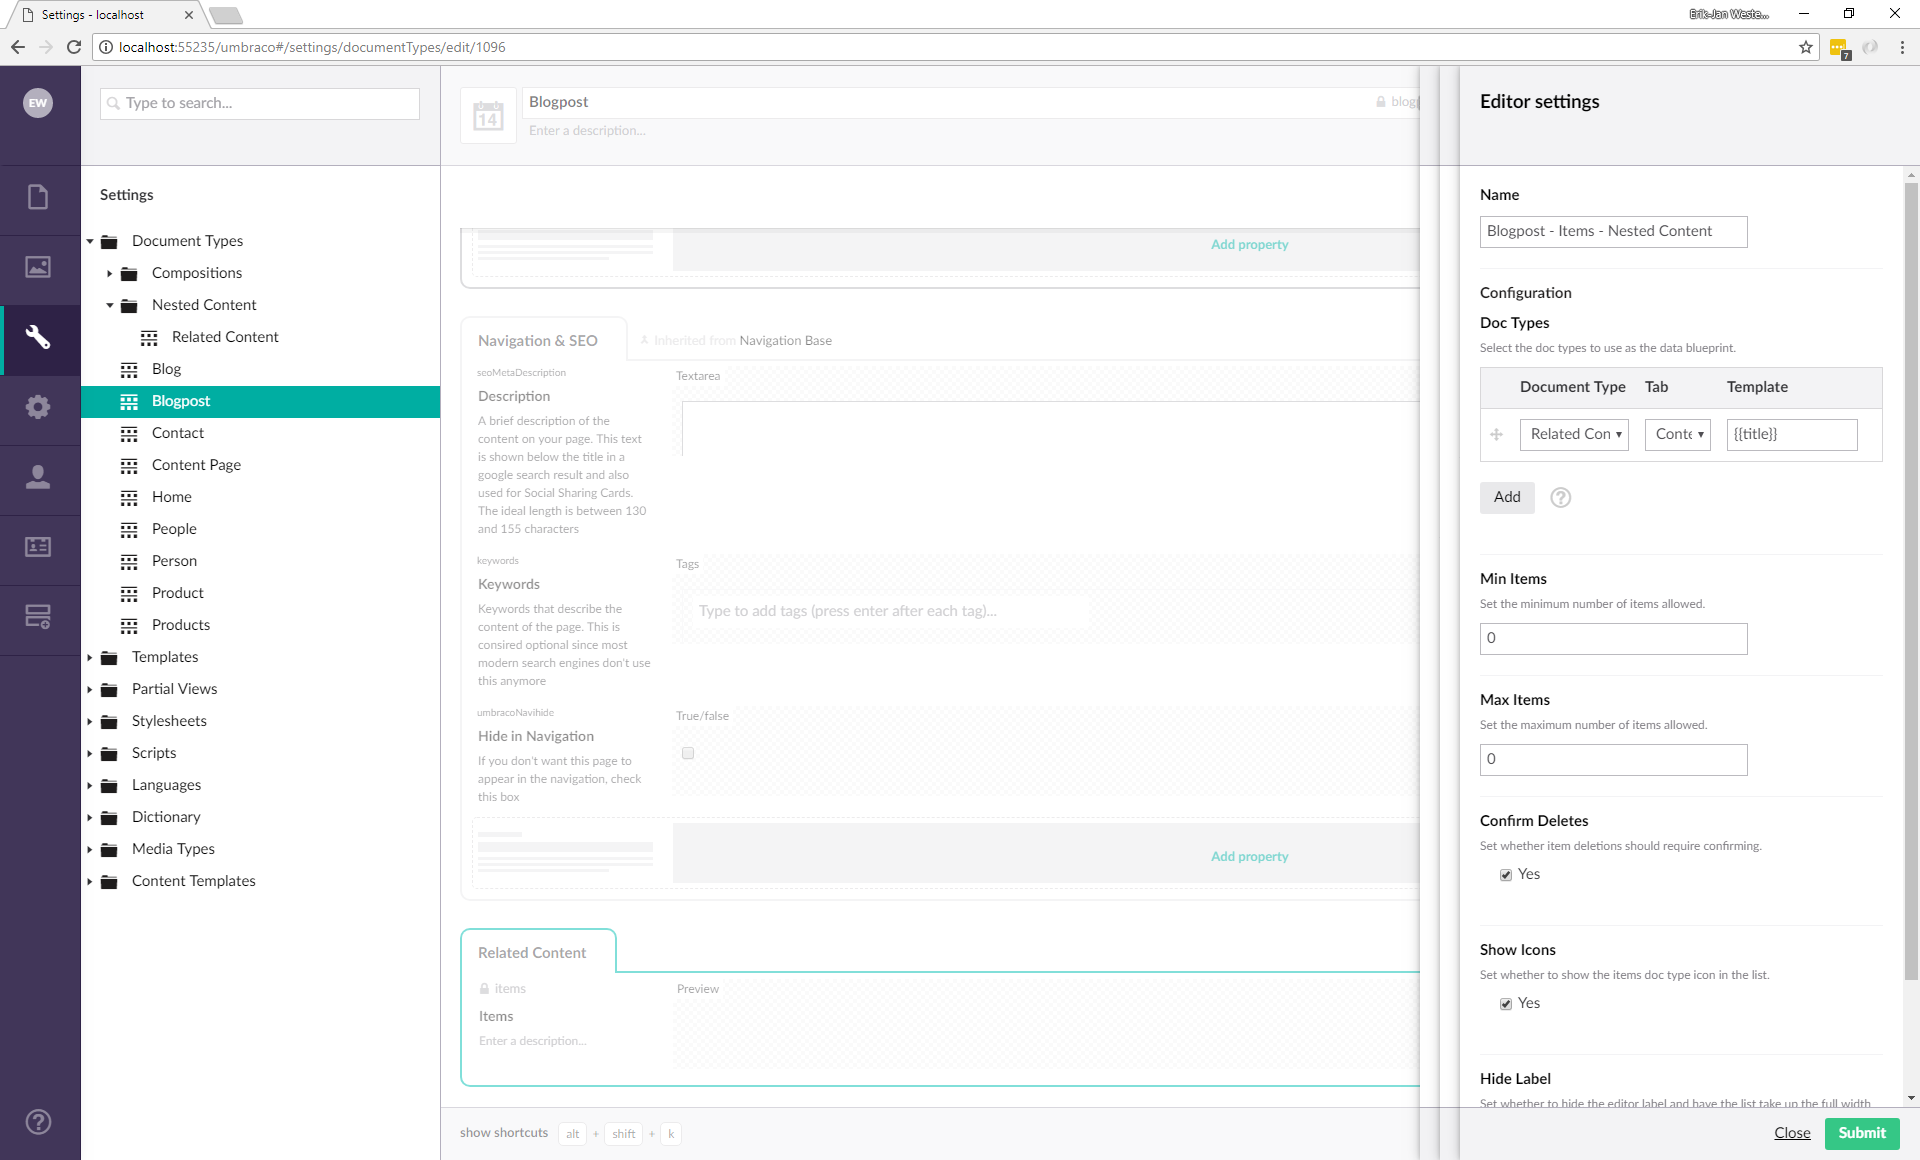Open the Content section icon in sidebar
The image size is (1920, 1160).
pos(38,197)
